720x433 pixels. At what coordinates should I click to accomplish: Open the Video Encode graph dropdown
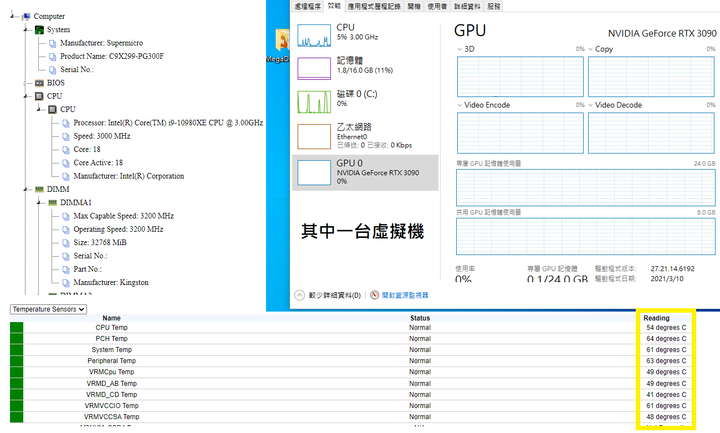click(x=460, y=105)
